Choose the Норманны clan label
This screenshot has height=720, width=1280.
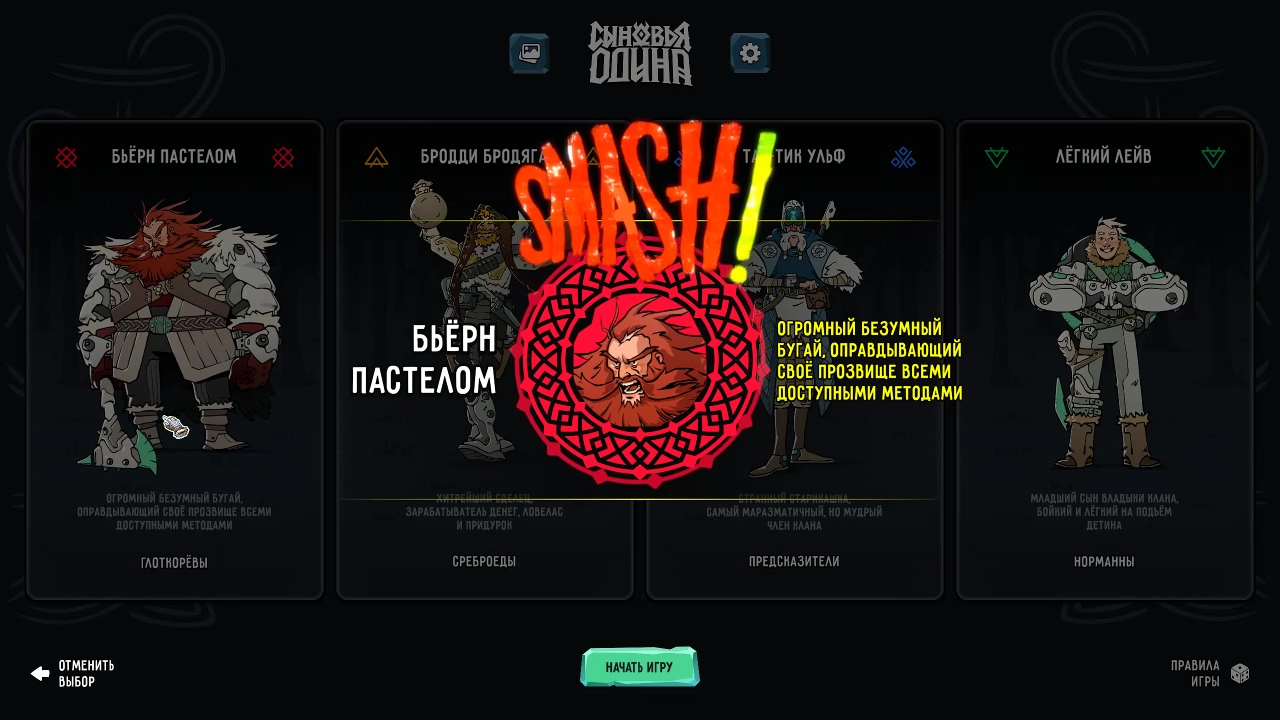[x=1104, y=562]
